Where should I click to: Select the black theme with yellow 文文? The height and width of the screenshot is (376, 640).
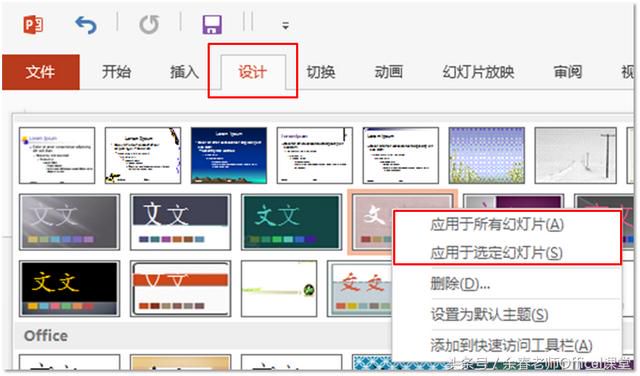(x=69, y=288)
